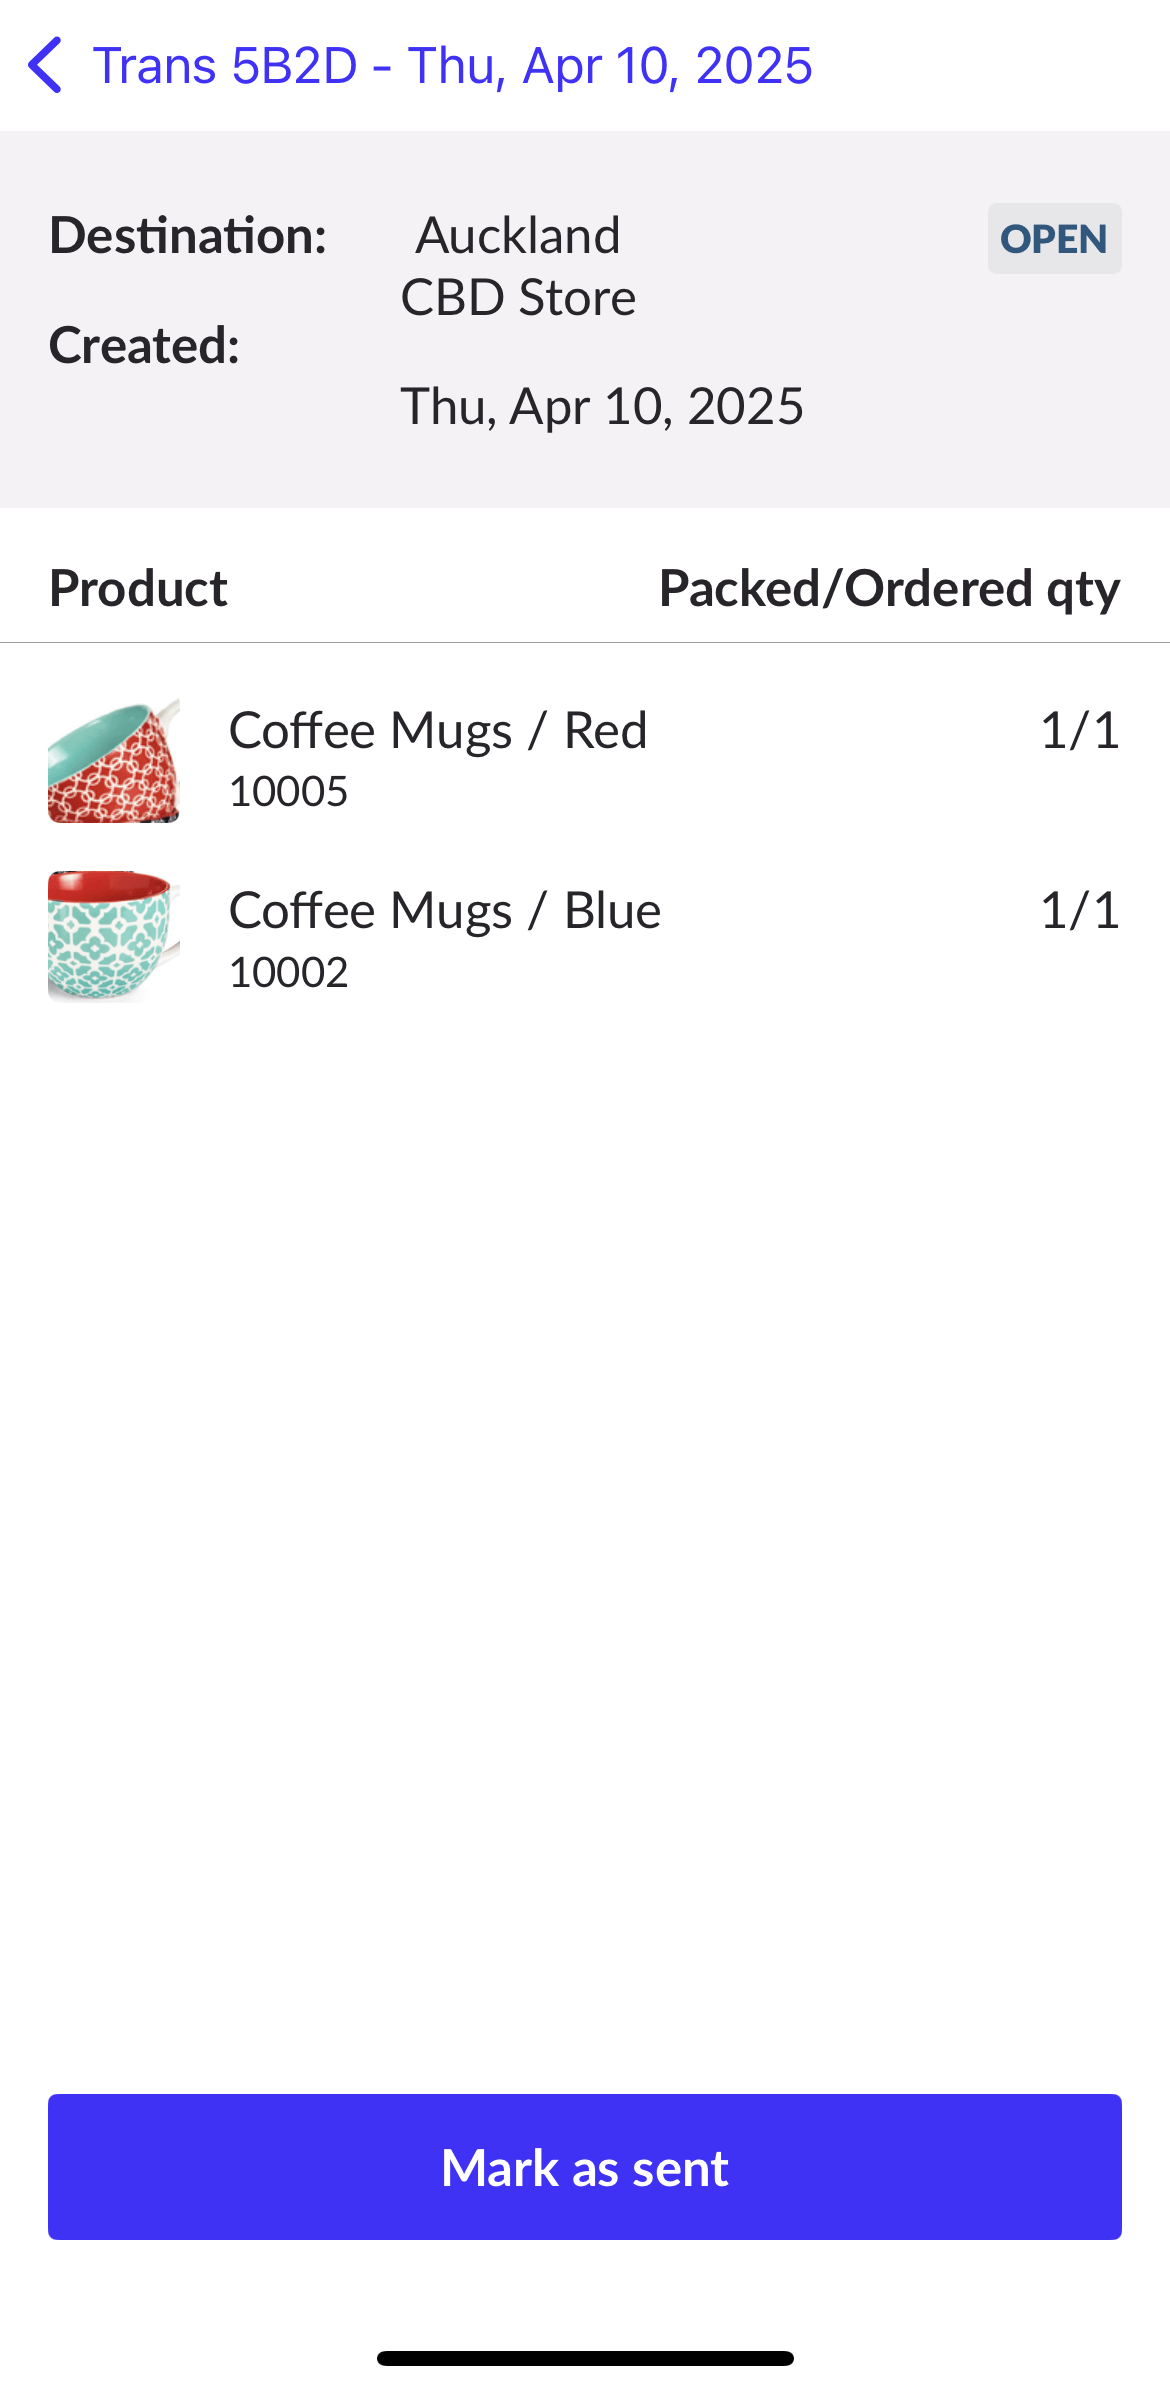Click the SKU 10002 text
The width and height of the screenshot is (1170, 2390).
point(288,973)
